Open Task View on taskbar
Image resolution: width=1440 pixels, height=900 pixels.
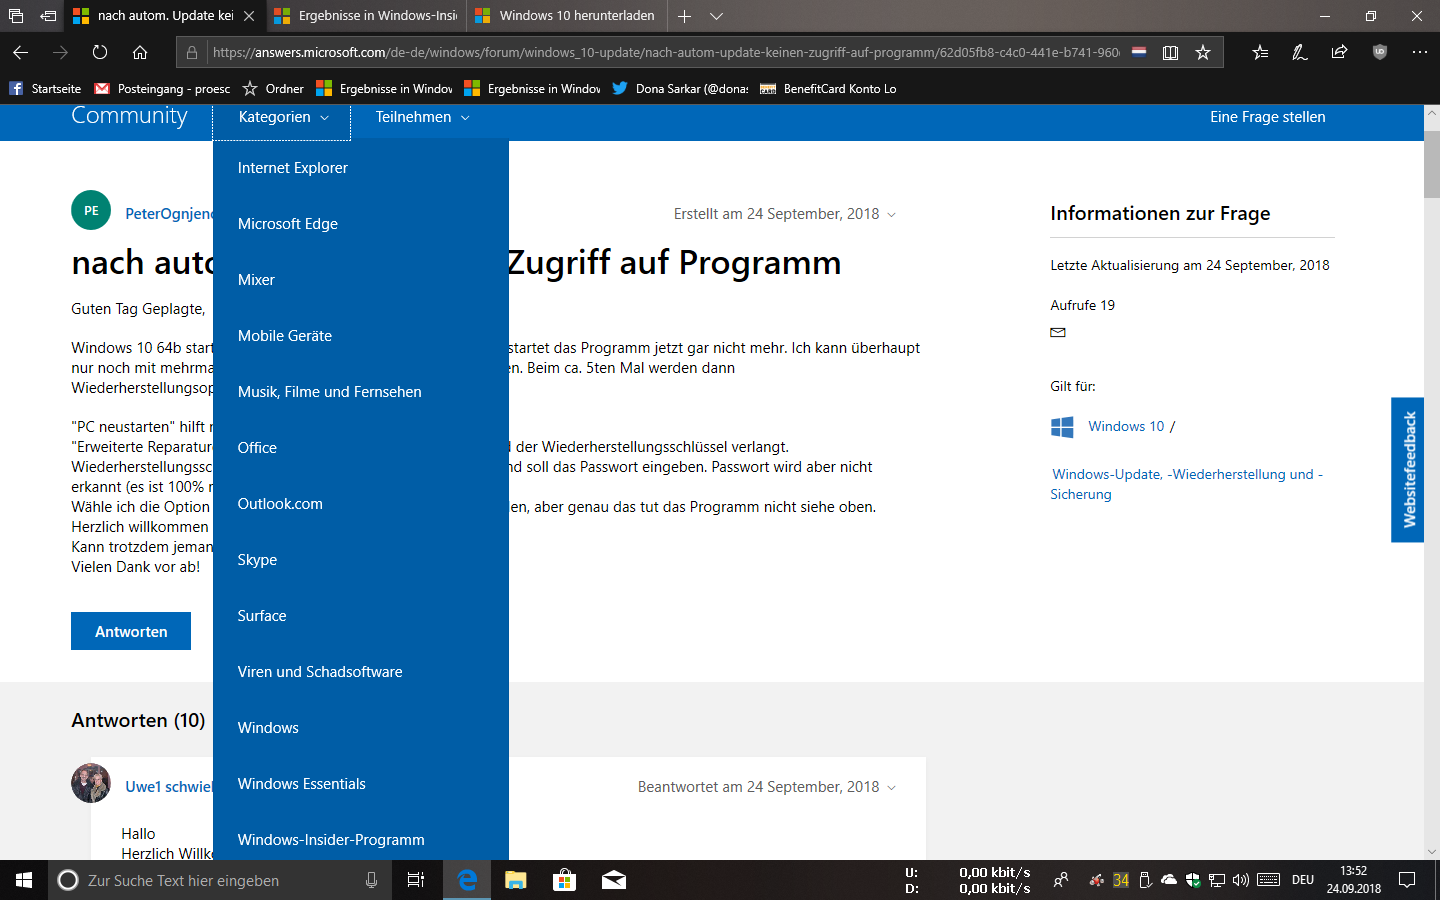(x=416, y=880)
